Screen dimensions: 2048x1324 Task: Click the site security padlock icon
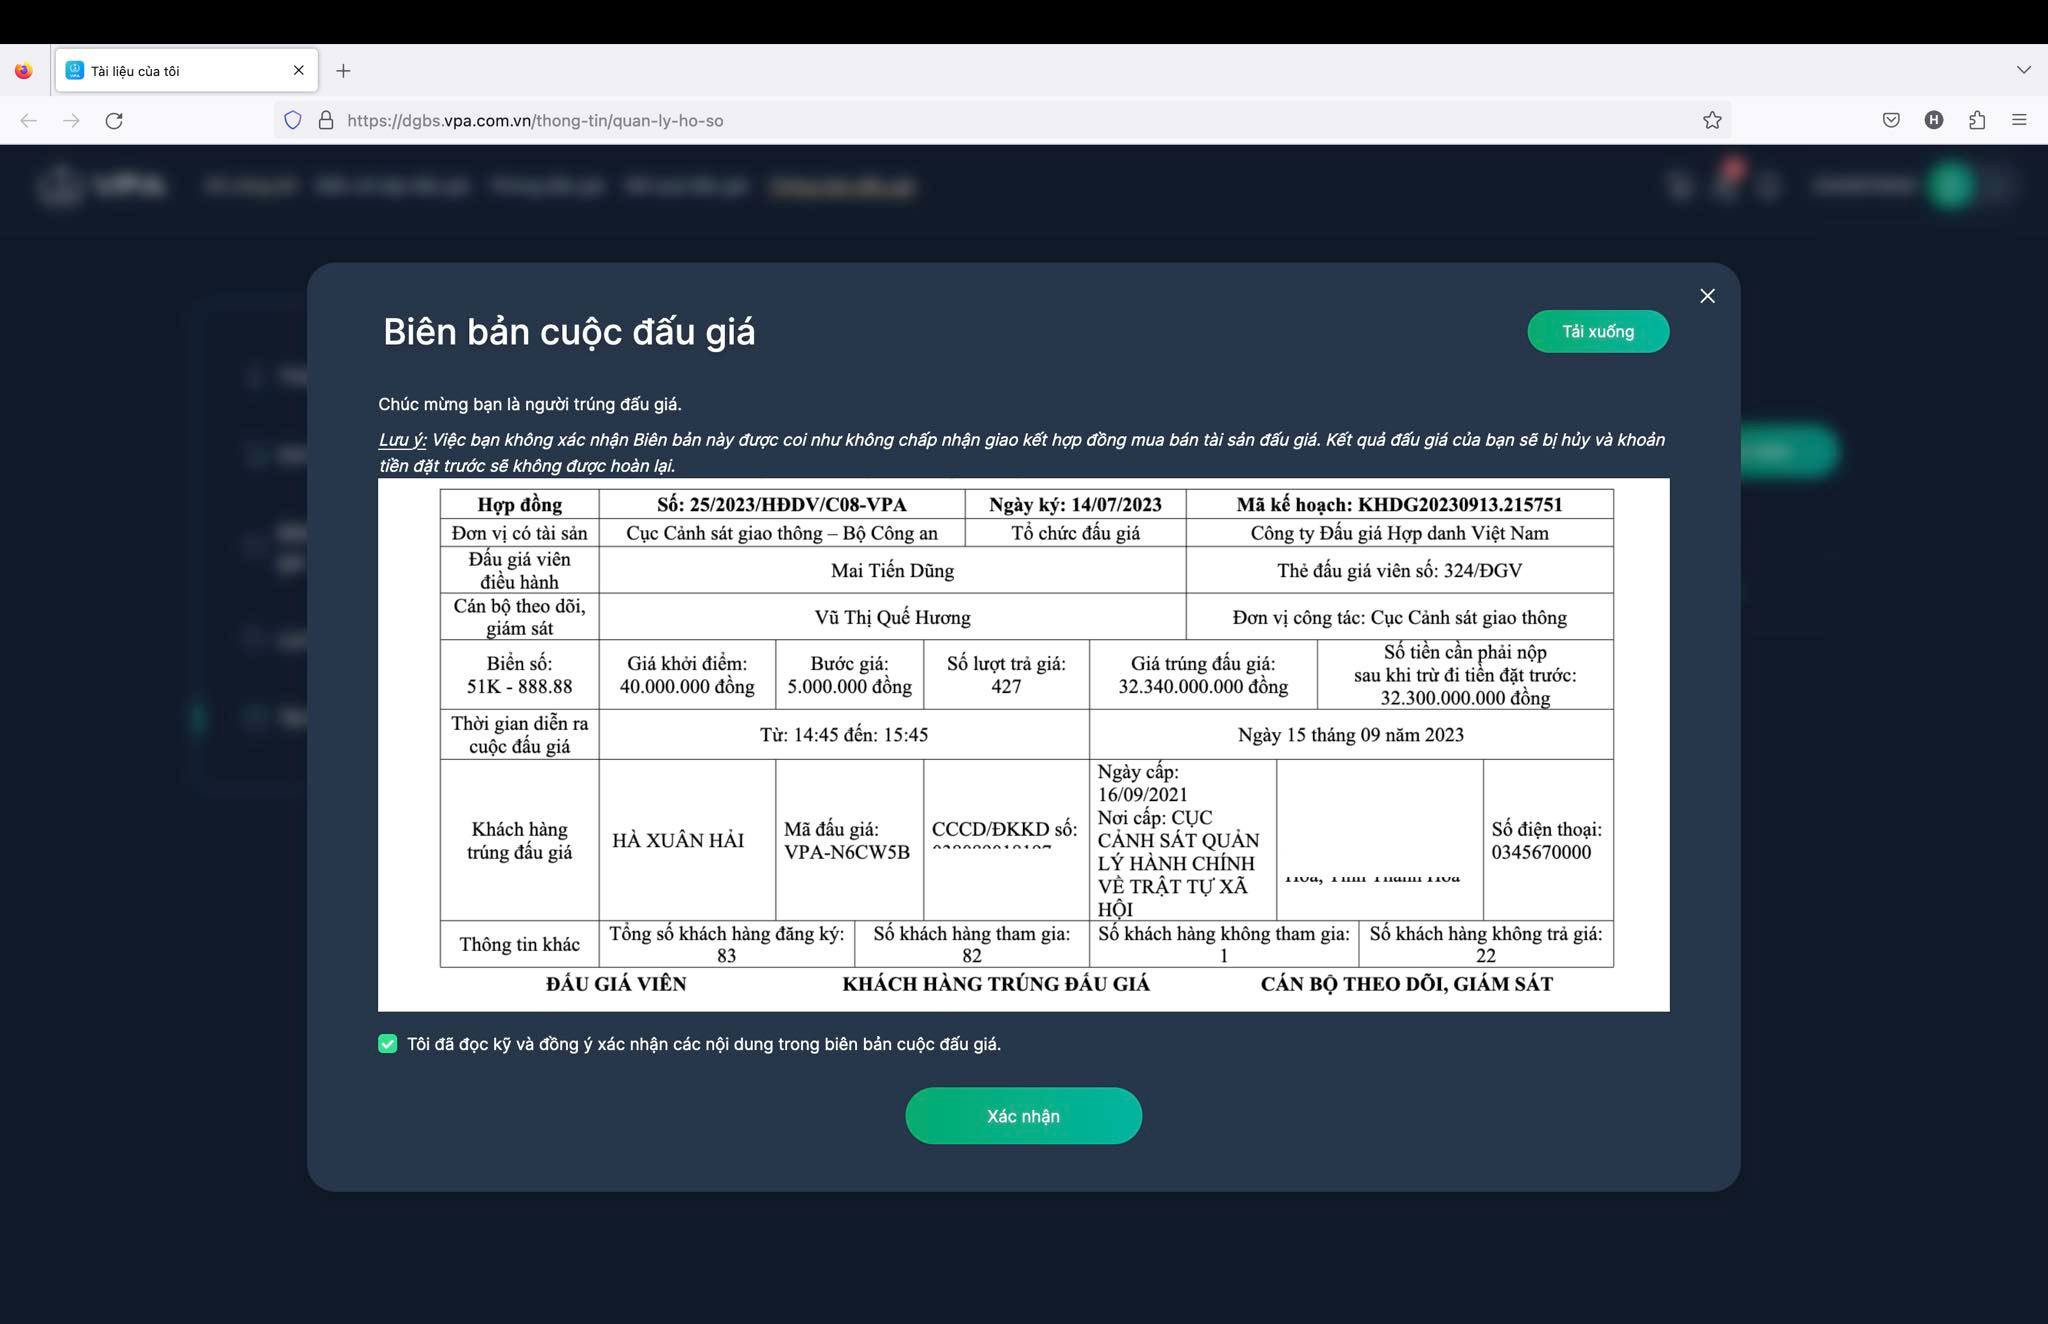[326, 121]
